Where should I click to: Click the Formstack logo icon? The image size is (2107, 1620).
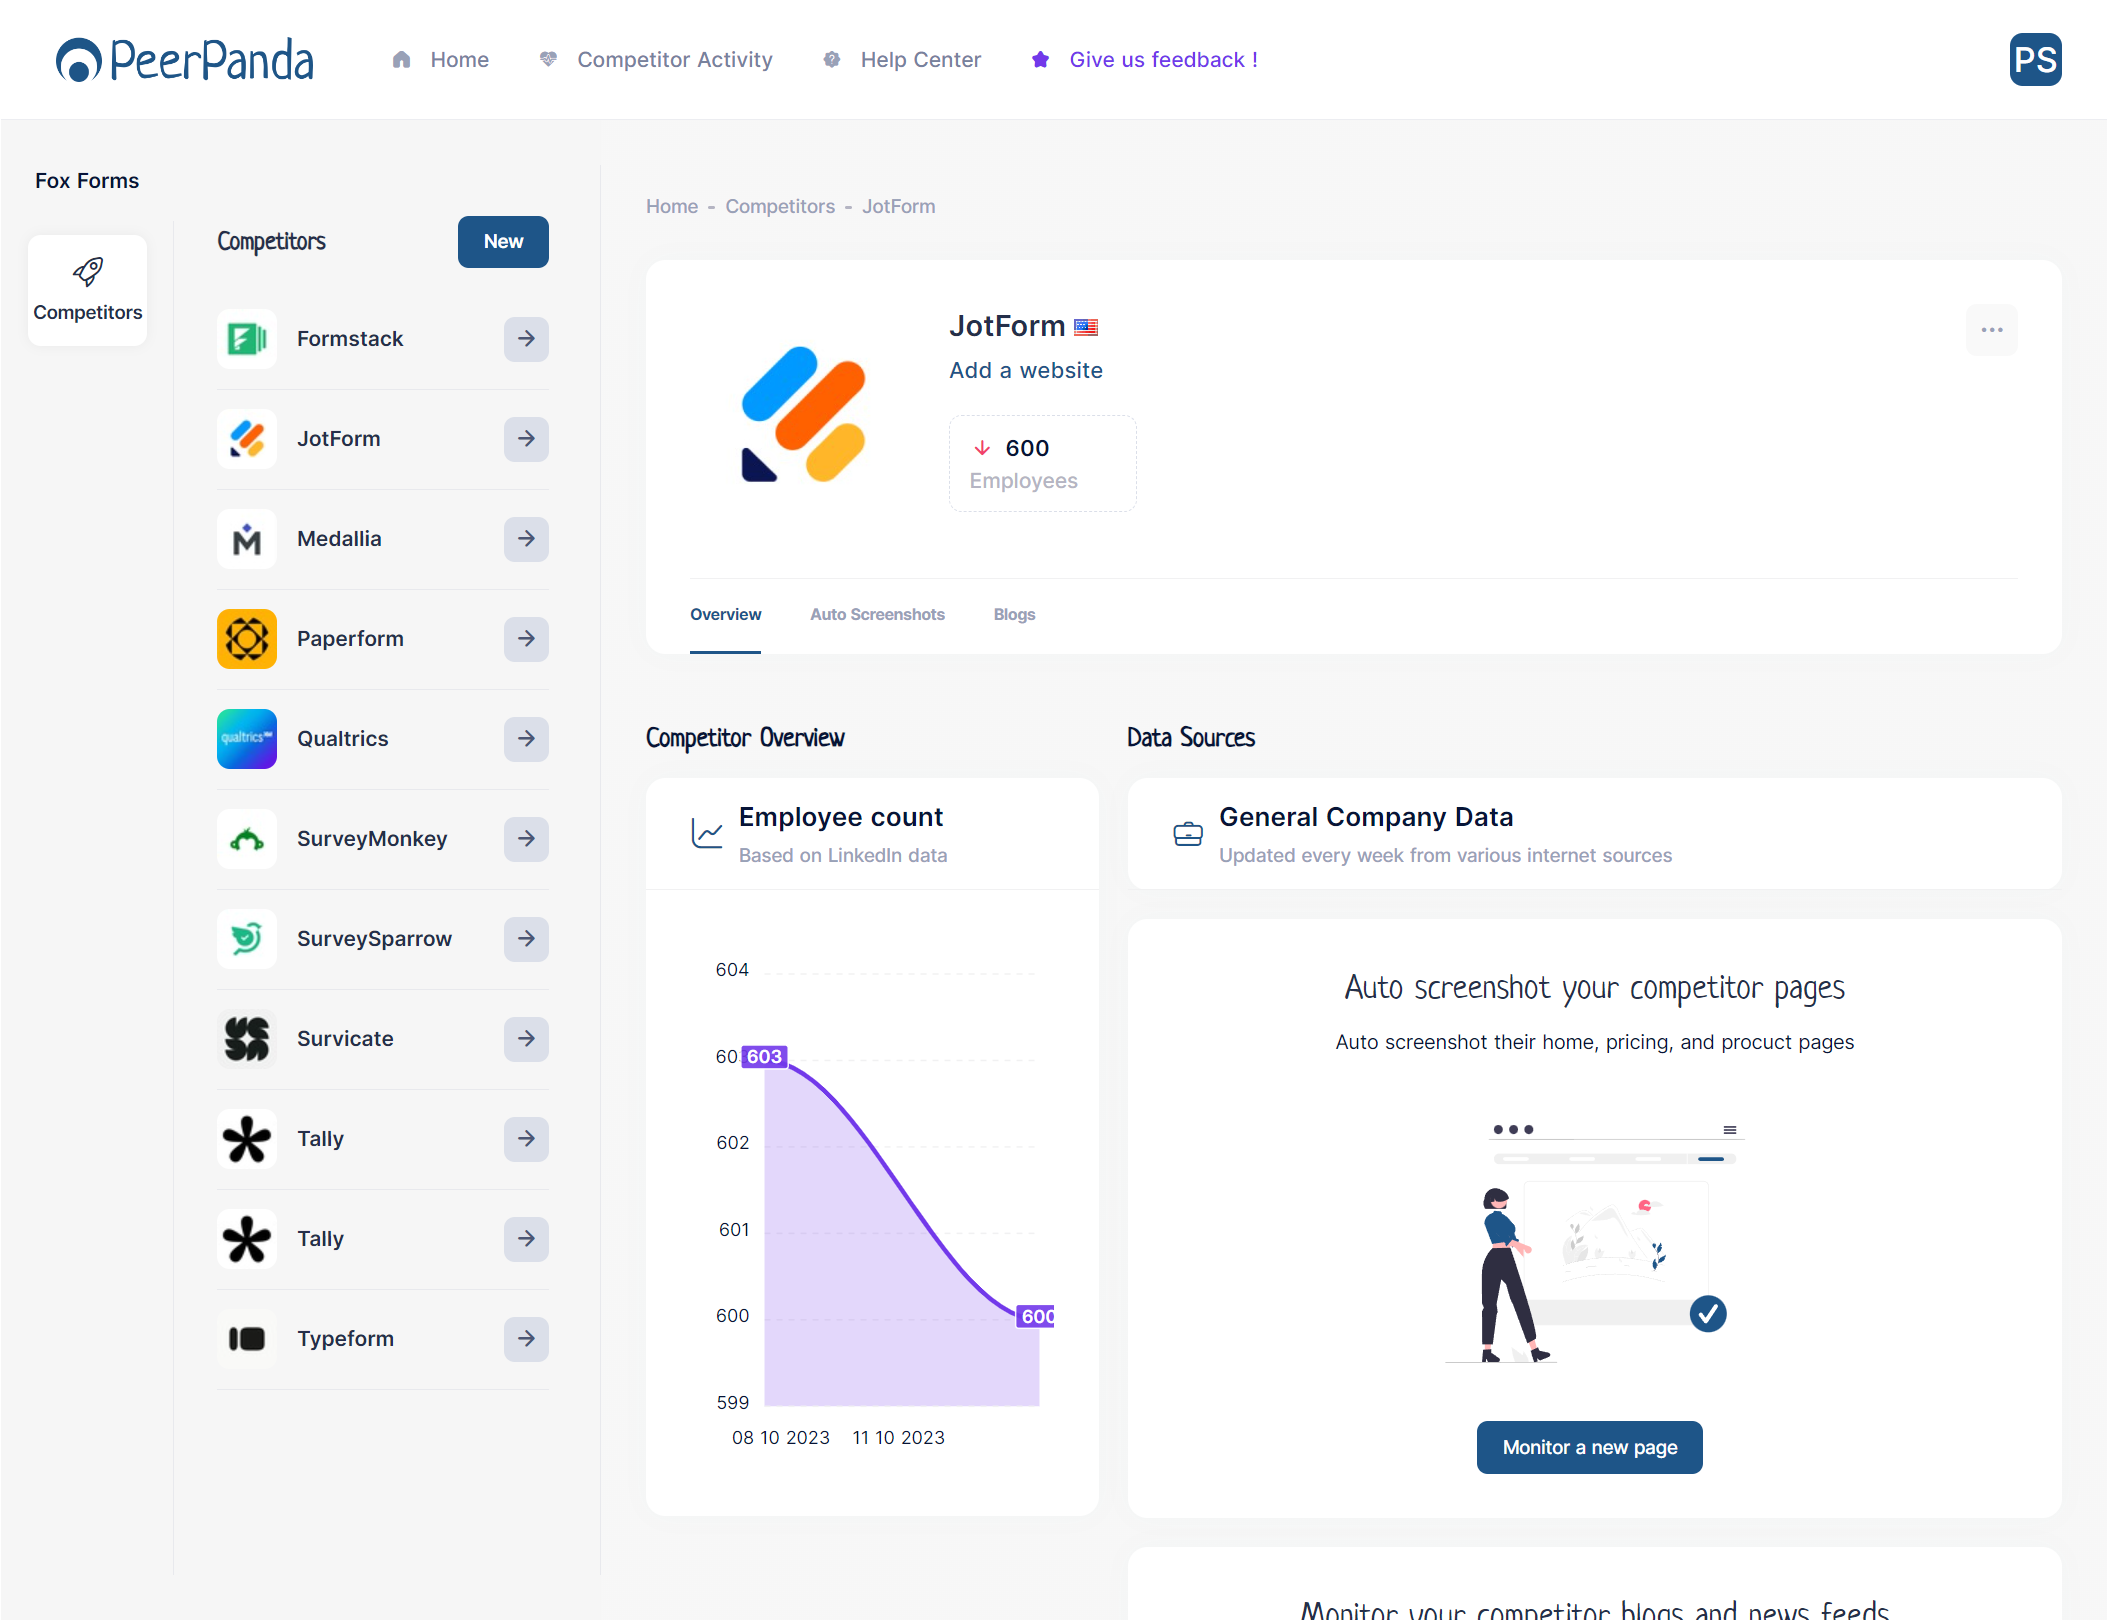247,339
